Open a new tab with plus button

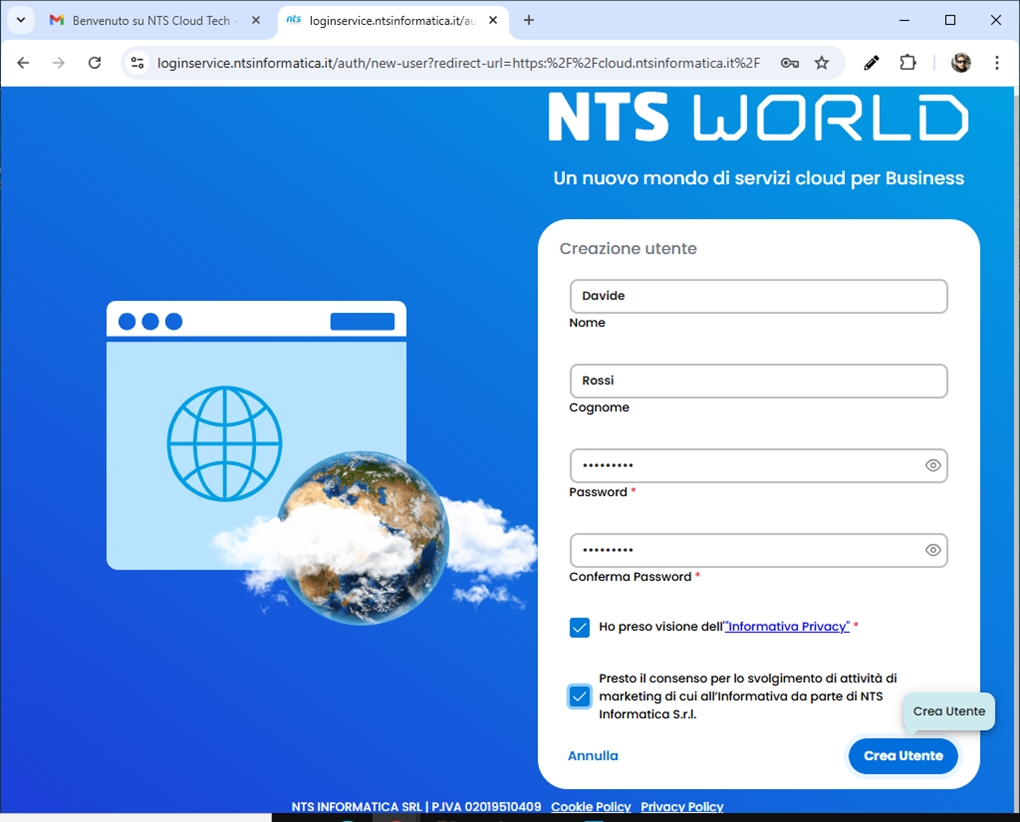pos(529,20)
